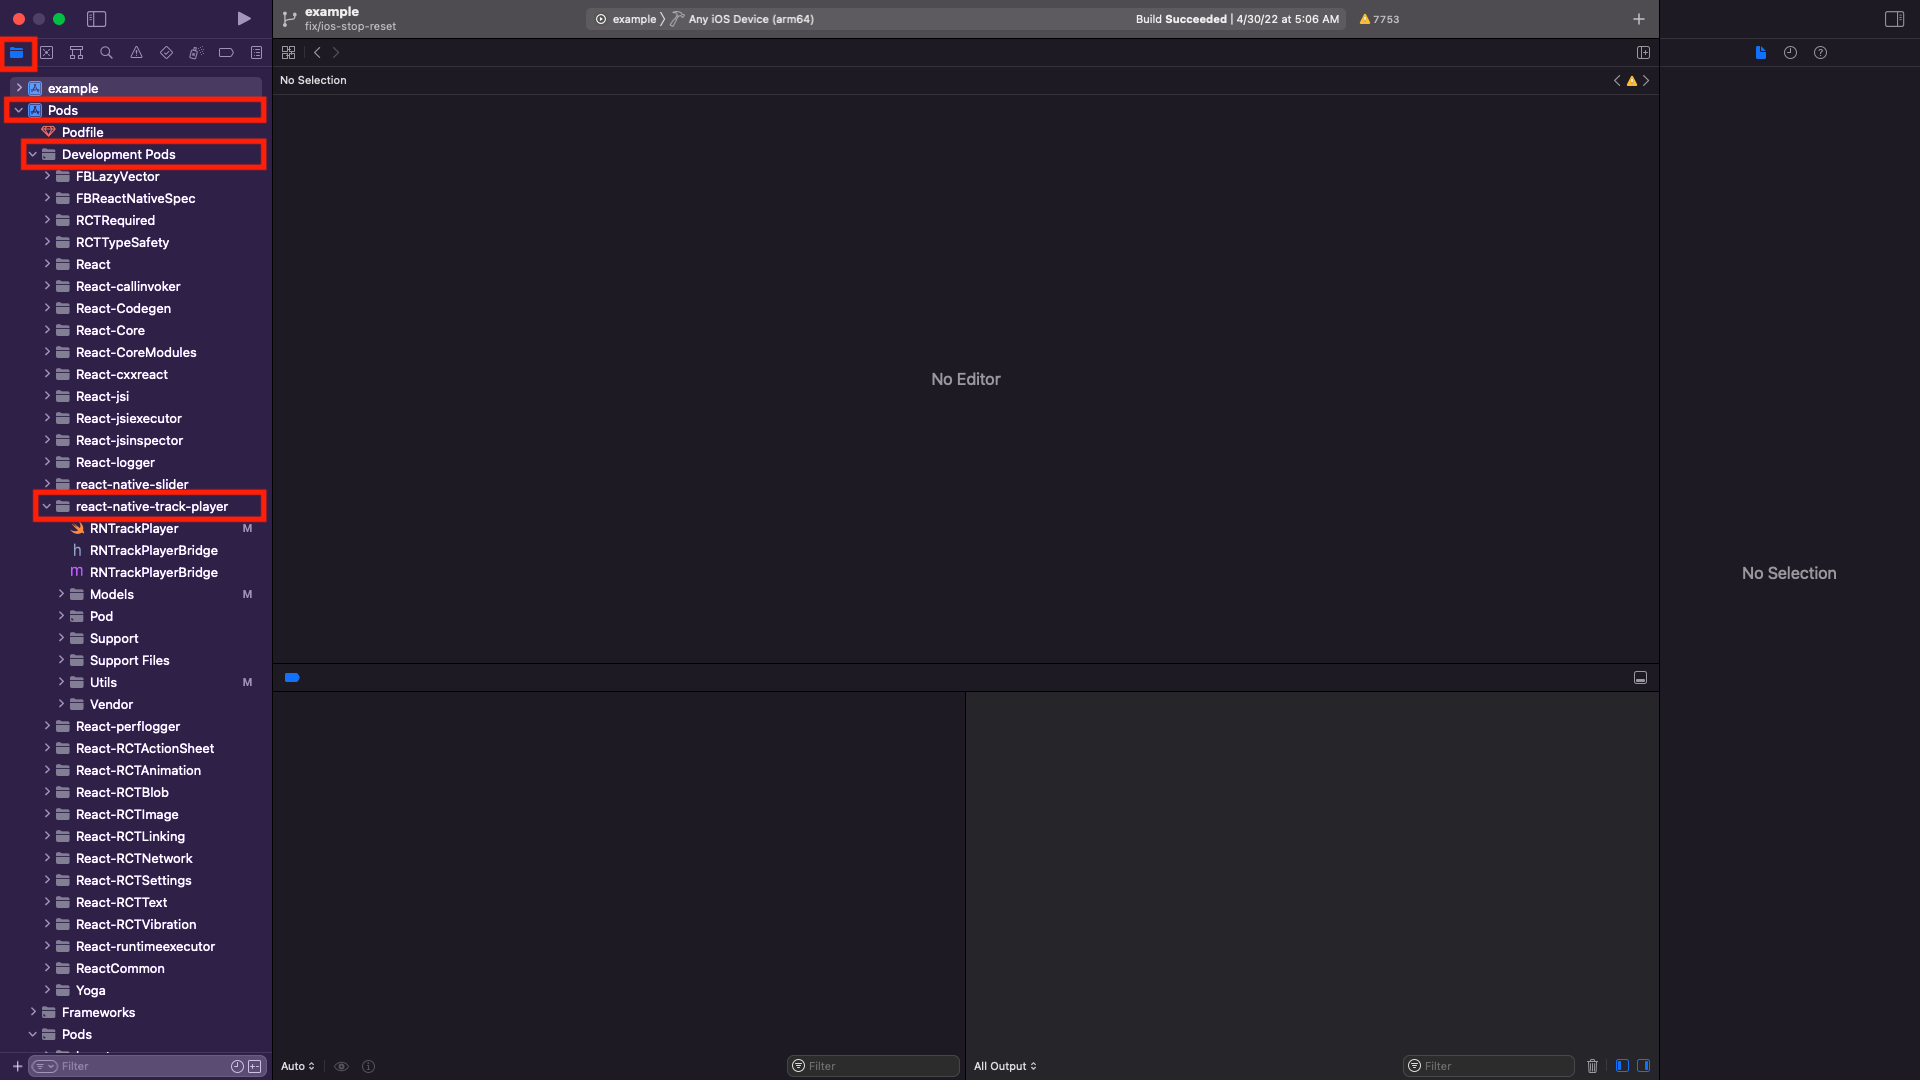Image resolution: width=1920 pixels, height=1080 pixels.
Task: Open the History inspector clock icon
Action: pos(1790,52)
